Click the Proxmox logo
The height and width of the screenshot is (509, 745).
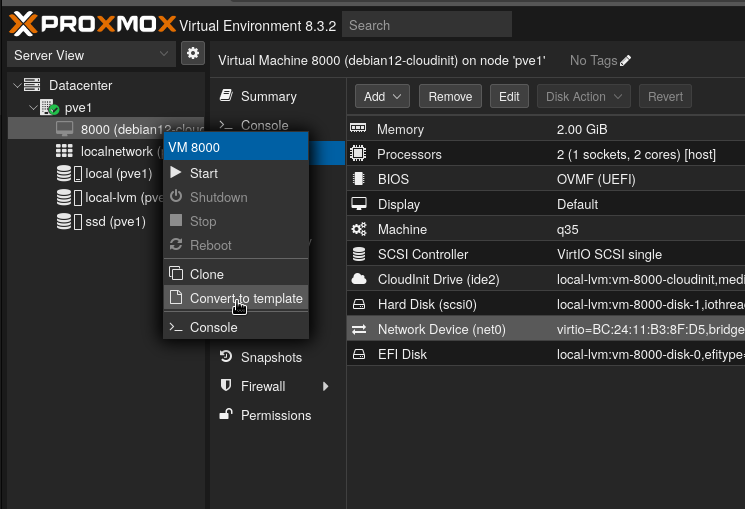(93, 24)
